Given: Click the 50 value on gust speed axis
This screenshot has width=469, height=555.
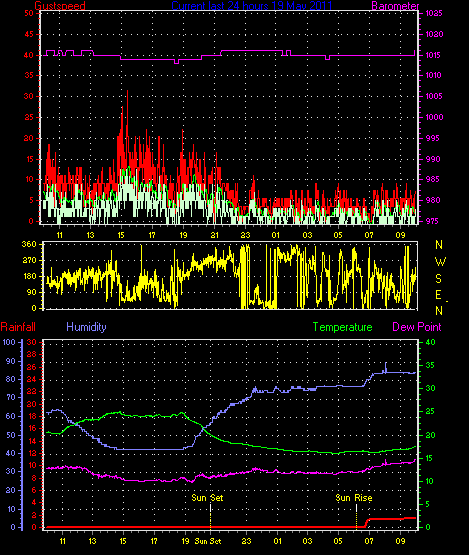Looking at the screenshot, I should click(29, 13).
